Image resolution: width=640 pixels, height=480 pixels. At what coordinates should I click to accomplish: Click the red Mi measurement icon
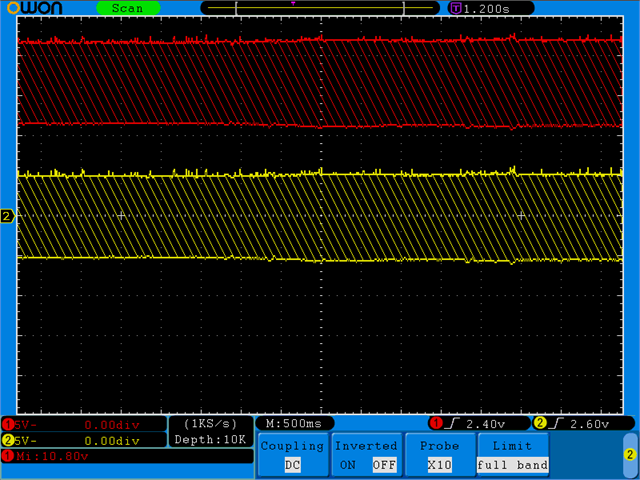point(7,456)
